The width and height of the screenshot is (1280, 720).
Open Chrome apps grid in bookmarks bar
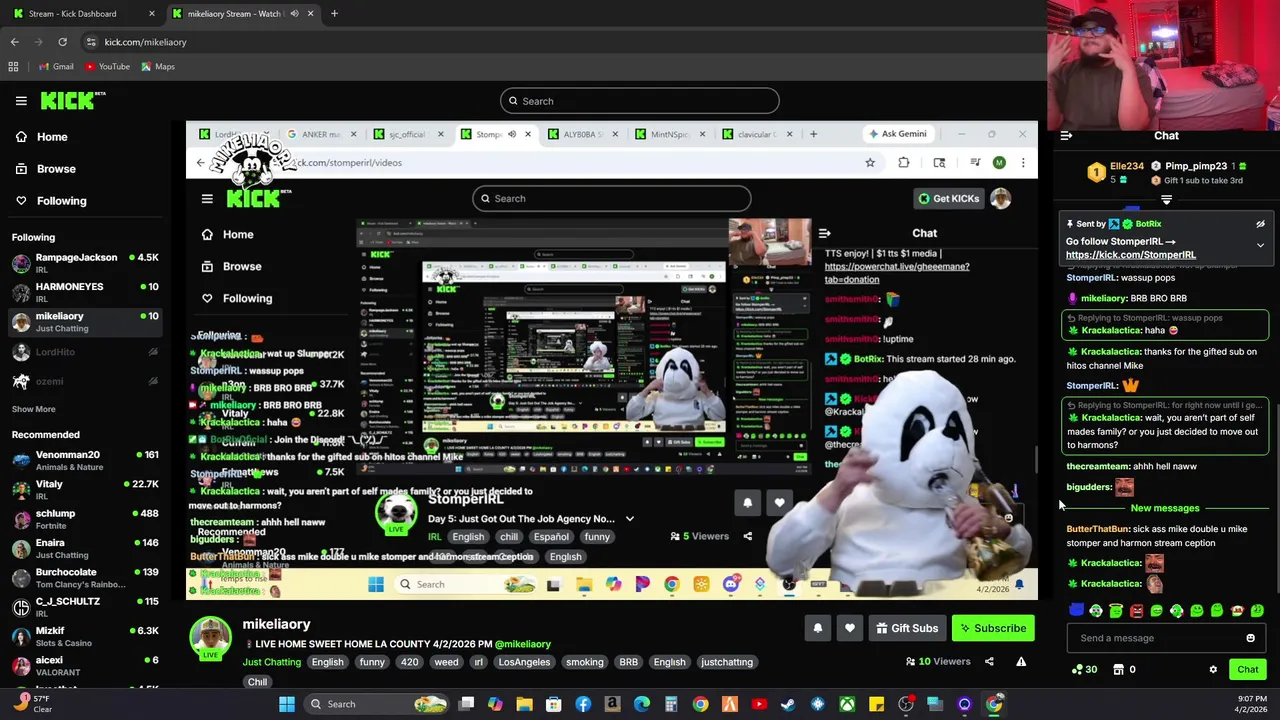[13, 67]
